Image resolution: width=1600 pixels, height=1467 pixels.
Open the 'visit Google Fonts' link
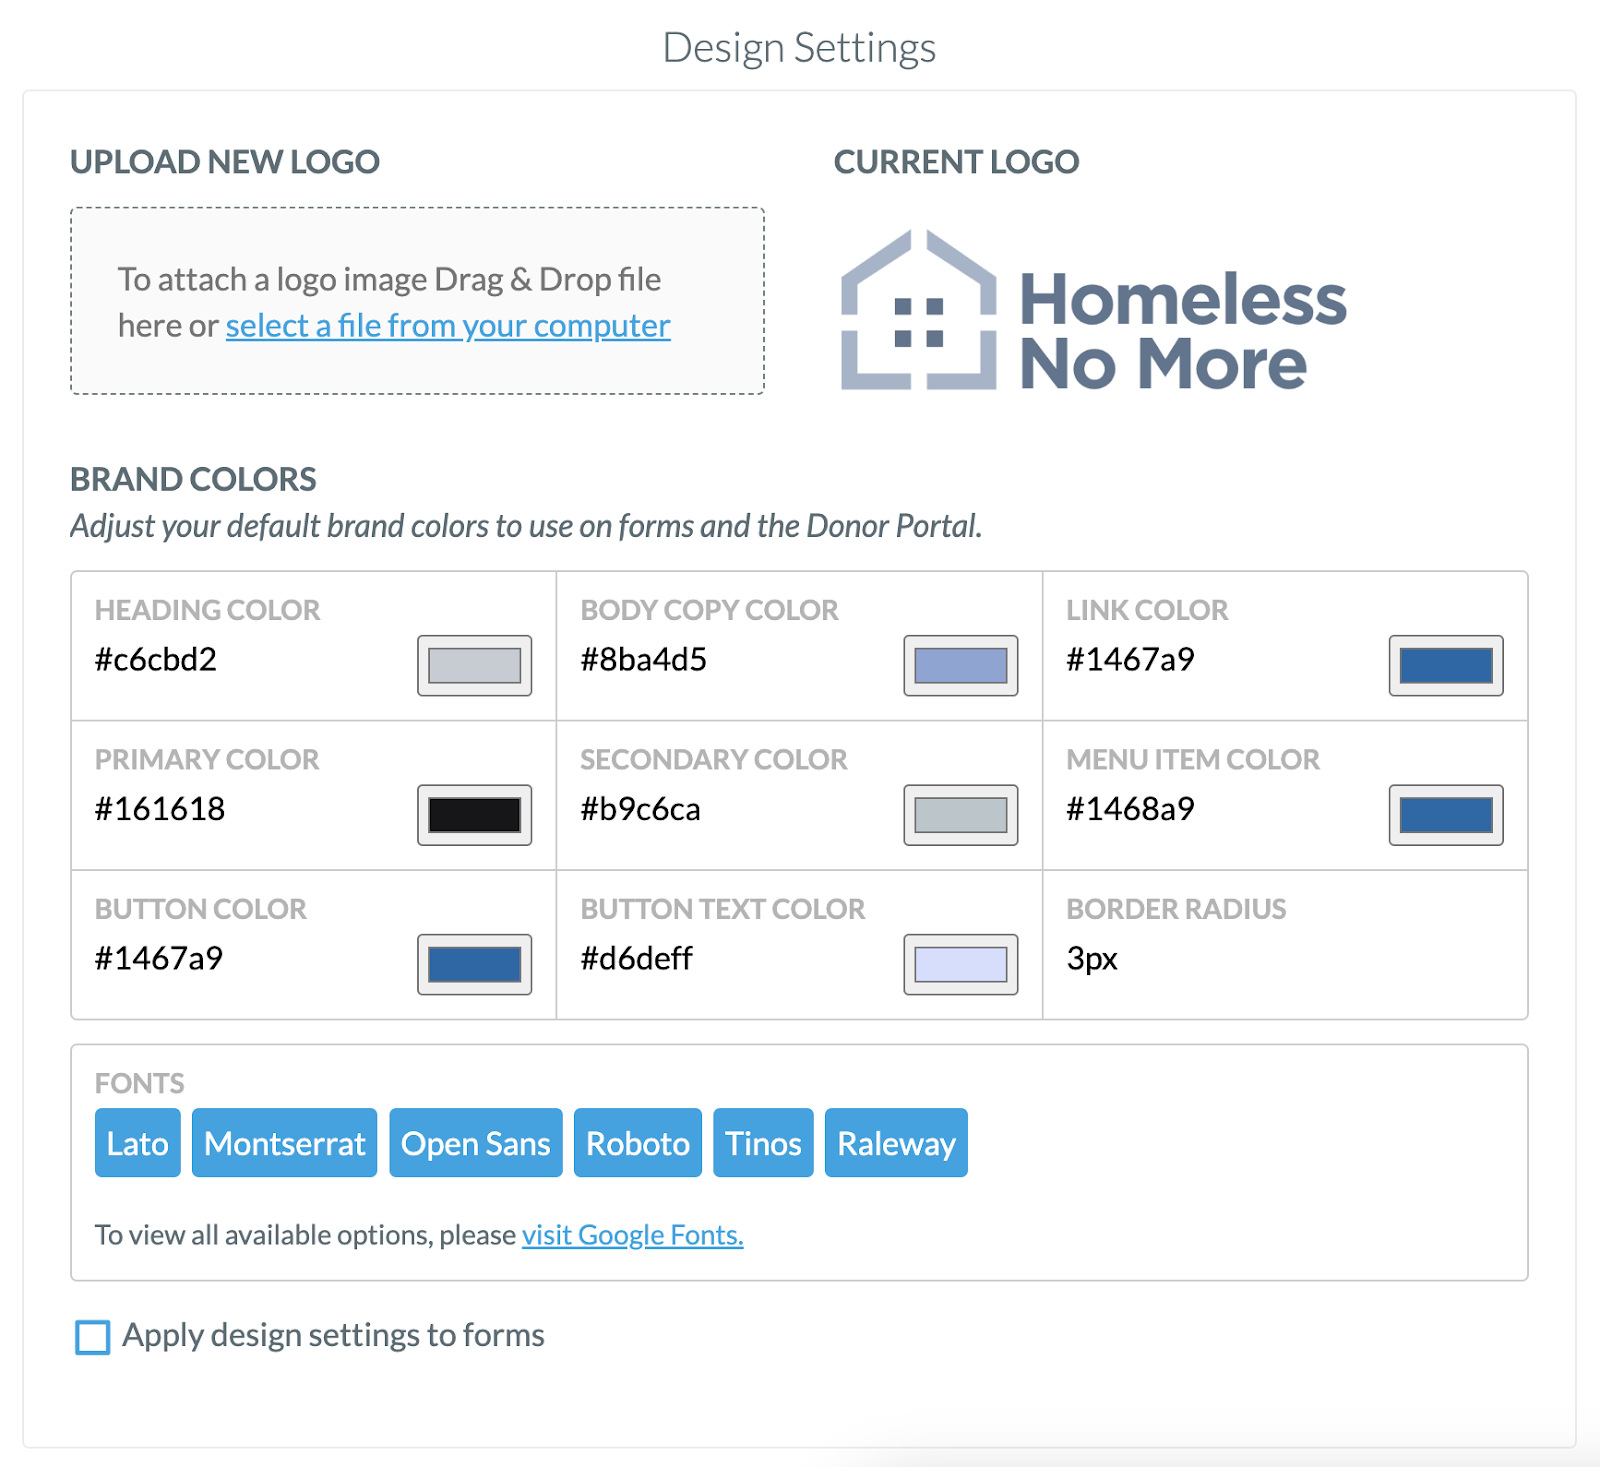click(x=633, y=1236)
